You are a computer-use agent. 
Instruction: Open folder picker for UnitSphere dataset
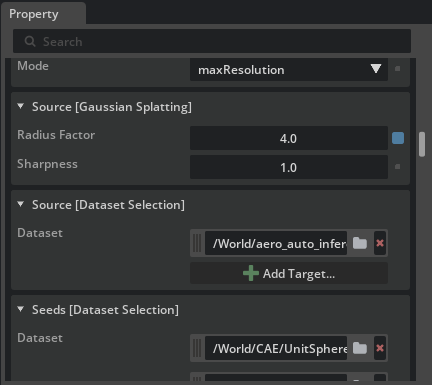[x=360, y=348]
